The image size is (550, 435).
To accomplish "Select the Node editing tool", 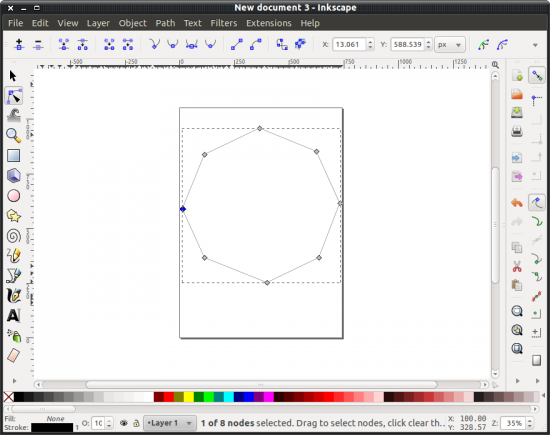I will [14, 96].
